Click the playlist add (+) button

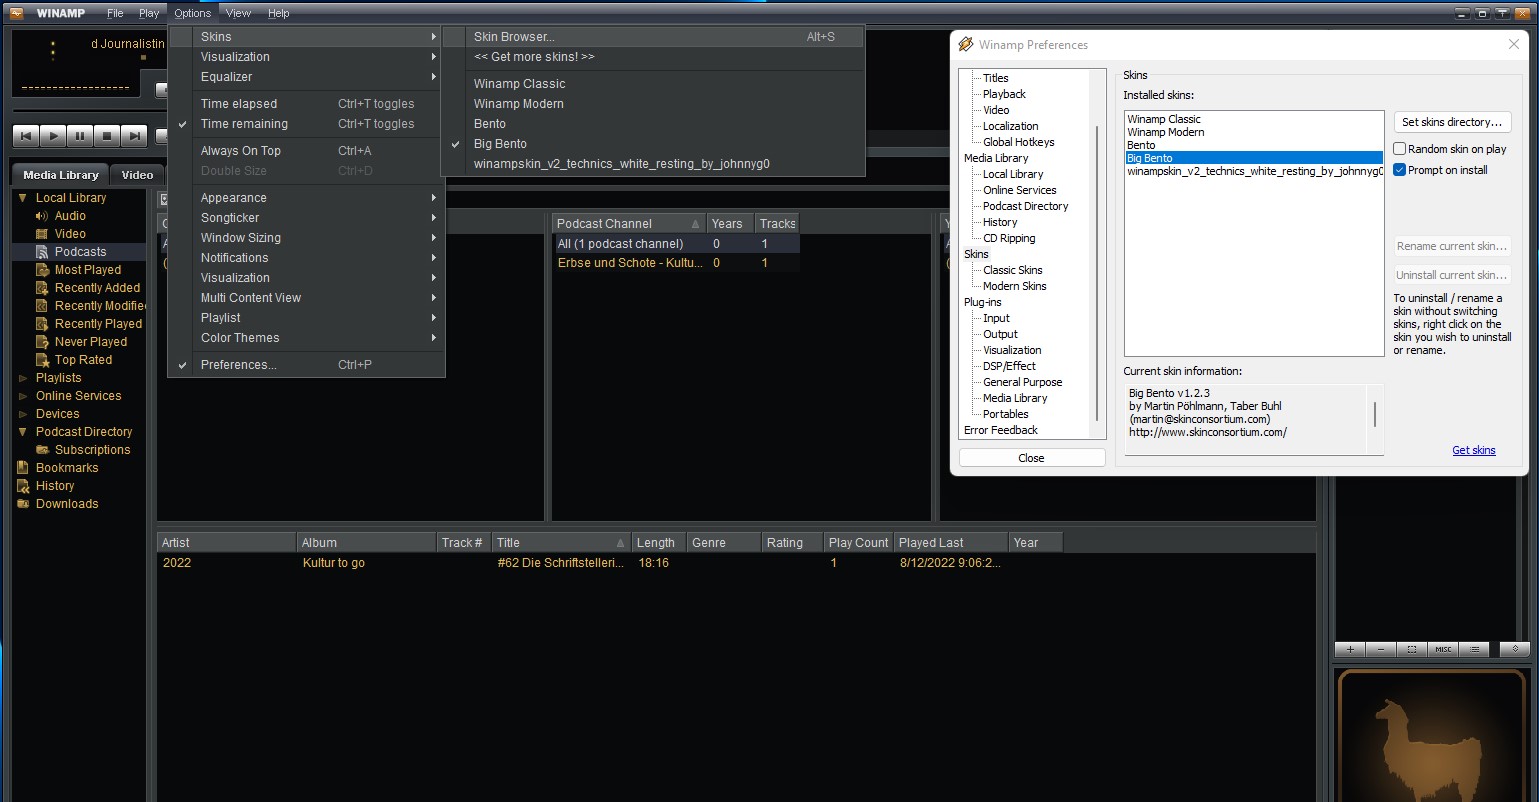point(1350,649)
